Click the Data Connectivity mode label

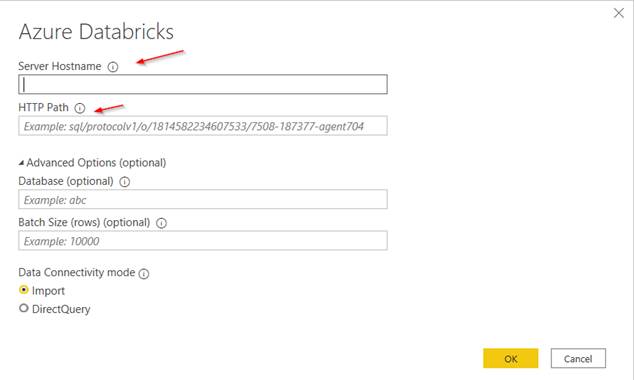pyautogui.click(x=77, y=272)
